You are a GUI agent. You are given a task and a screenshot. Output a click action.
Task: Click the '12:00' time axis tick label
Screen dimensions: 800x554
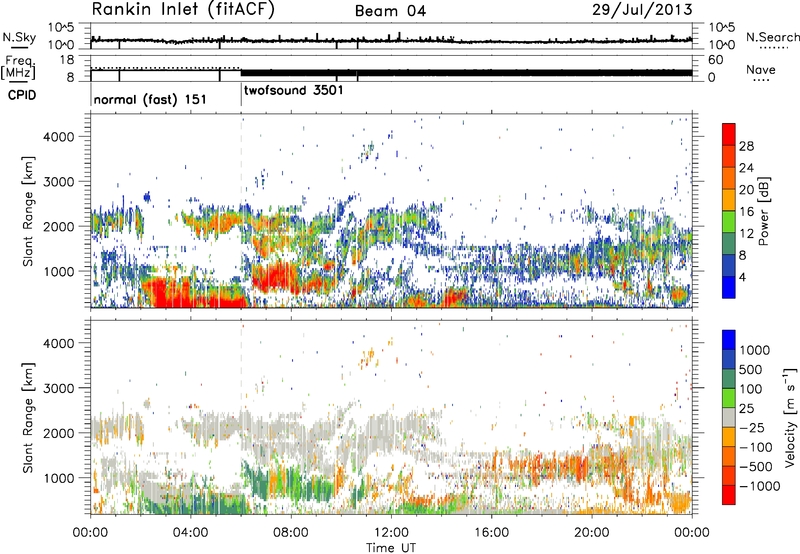391,533
